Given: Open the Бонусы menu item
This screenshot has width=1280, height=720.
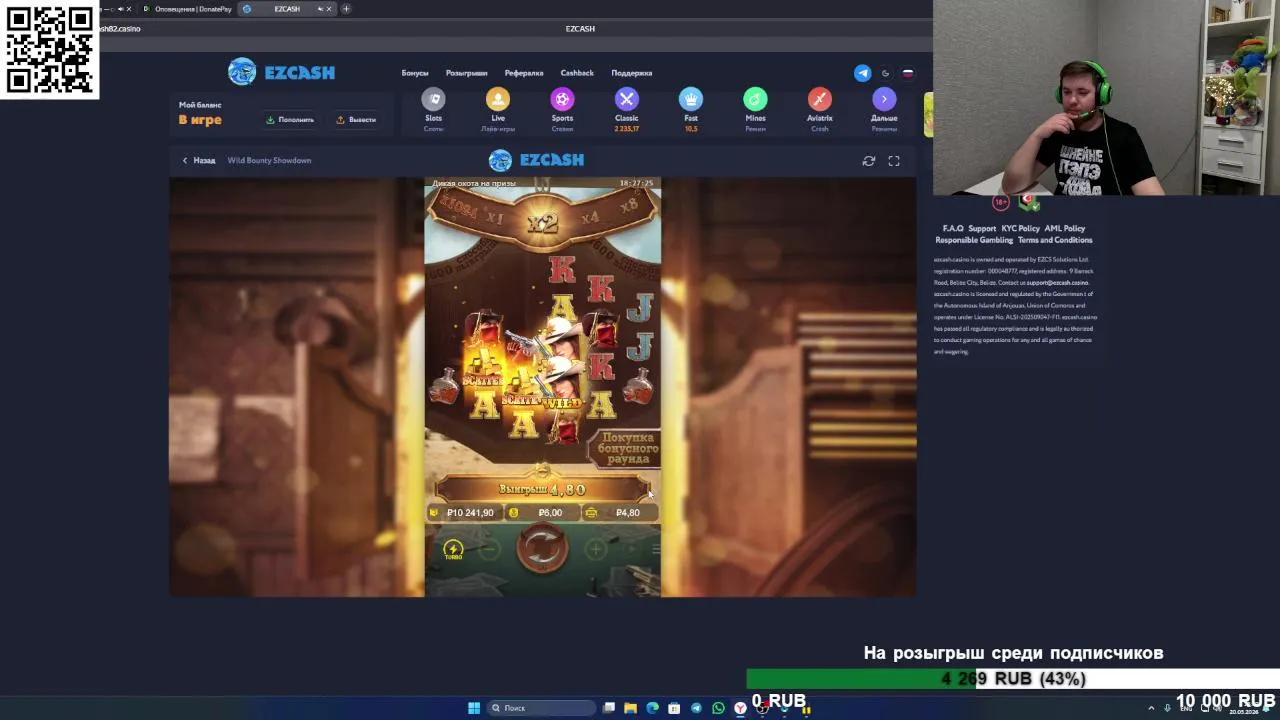Looking at the screenshot, I should click(415, 73).
